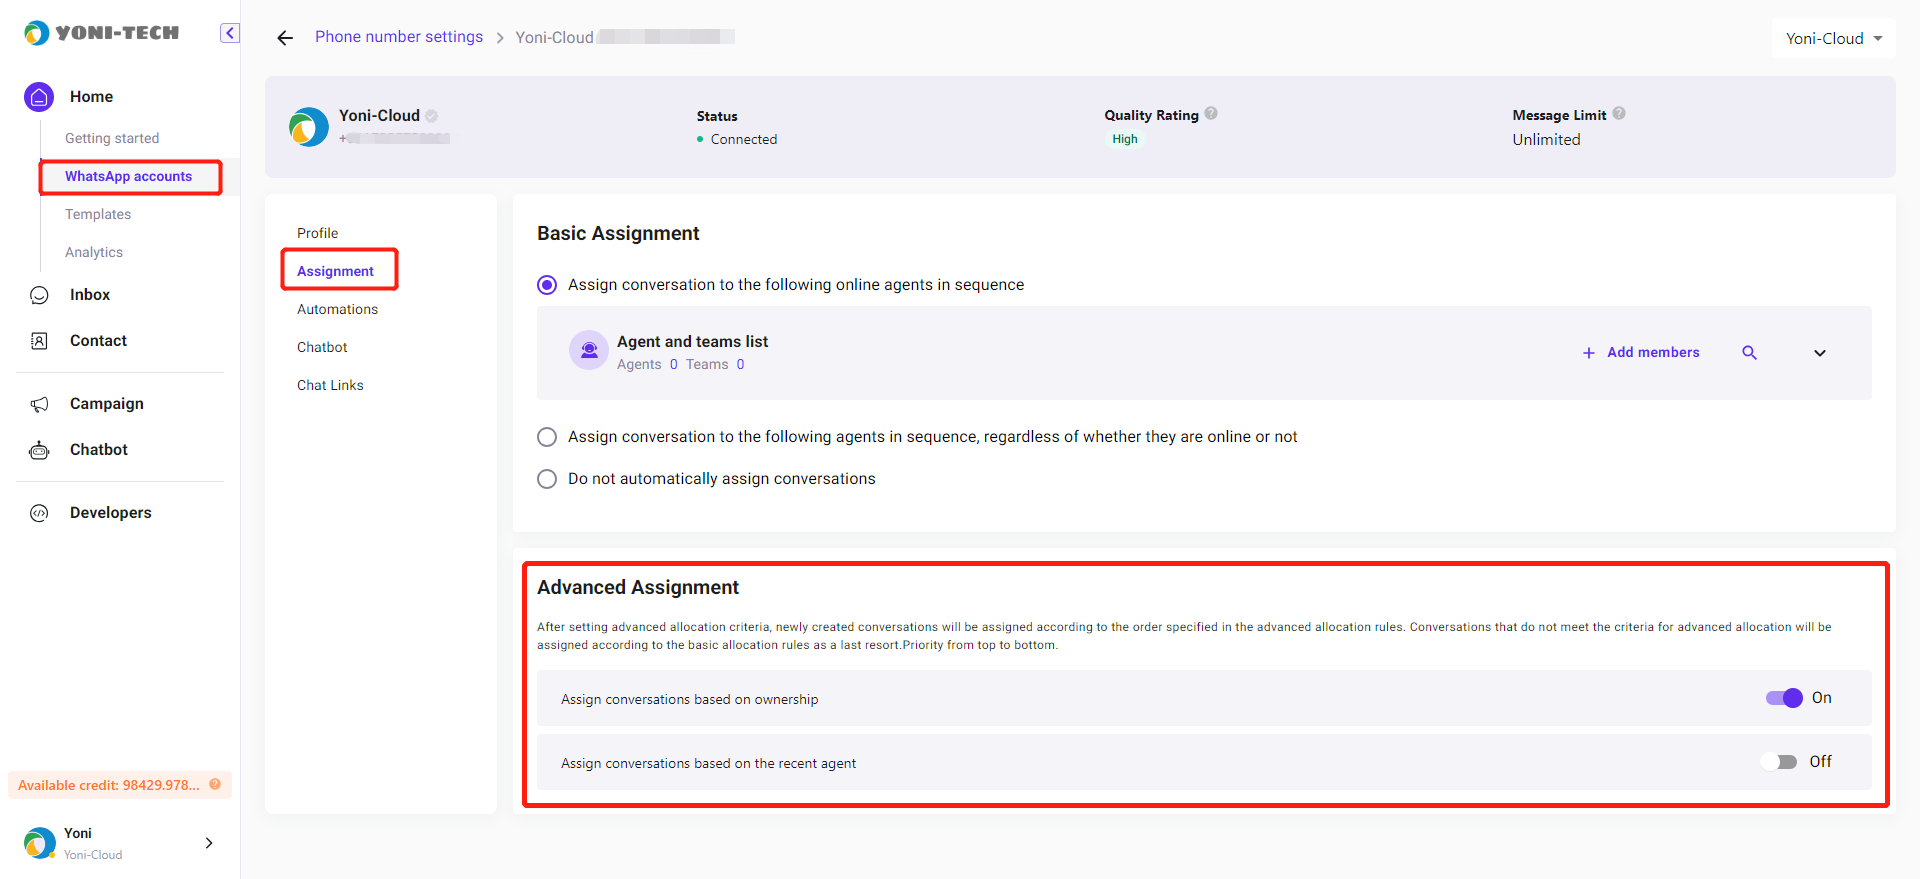Switch to the Chatbot settings tab
The height and width of the screenshot is (879, 1920).
click(322, 347)
